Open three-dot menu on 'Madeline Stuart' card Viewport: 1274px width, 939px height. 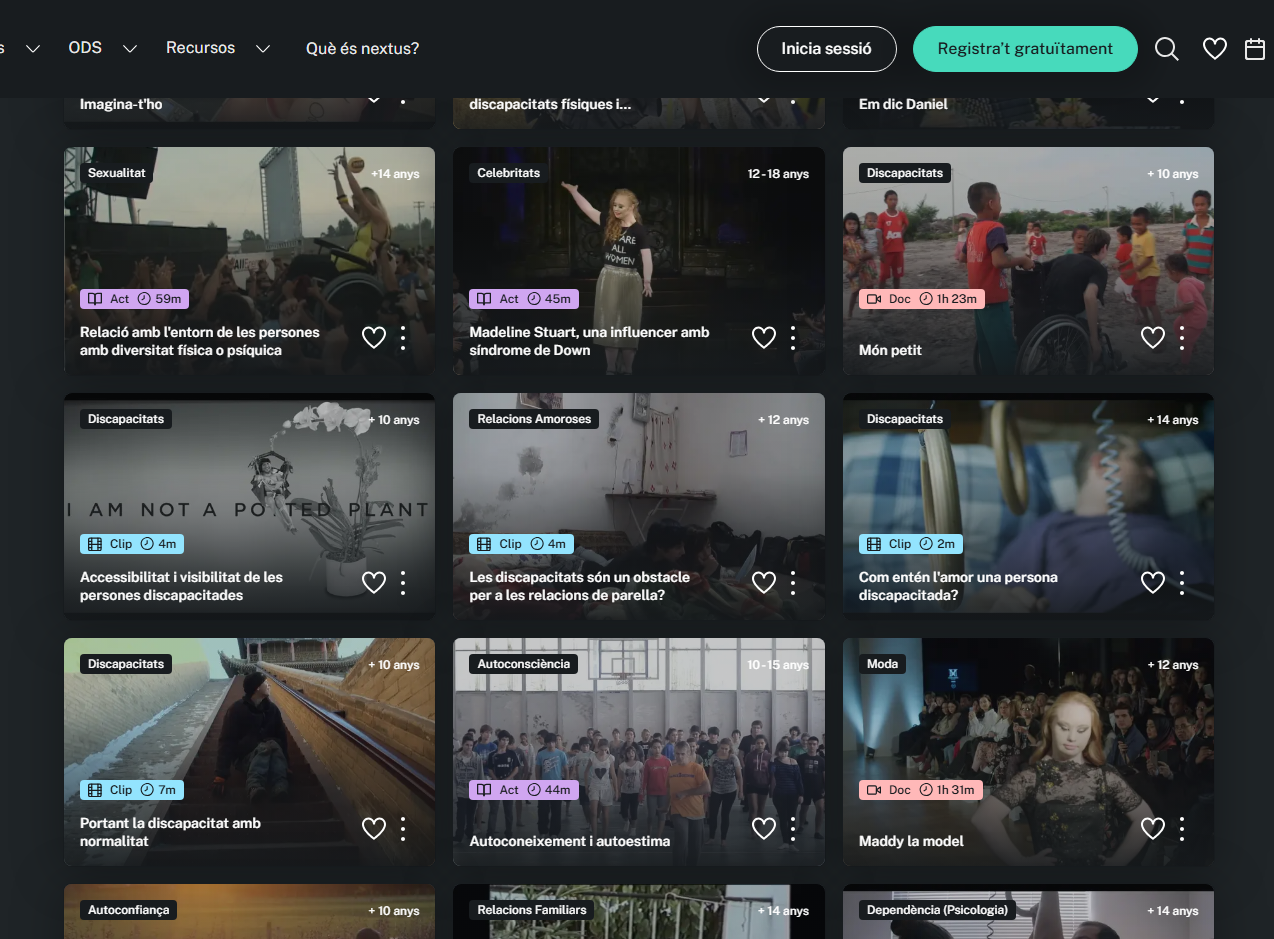pyautogui.click(x=793, y=338)
